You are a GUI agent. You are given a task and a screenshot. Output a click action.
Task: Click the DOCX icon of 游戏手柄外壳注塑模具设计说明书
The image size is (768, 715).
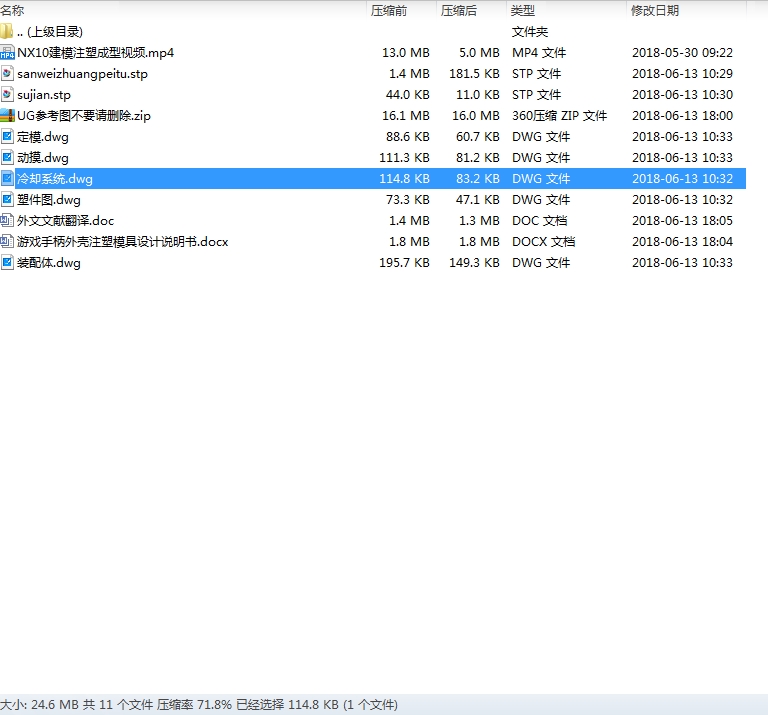click(7, 241)
